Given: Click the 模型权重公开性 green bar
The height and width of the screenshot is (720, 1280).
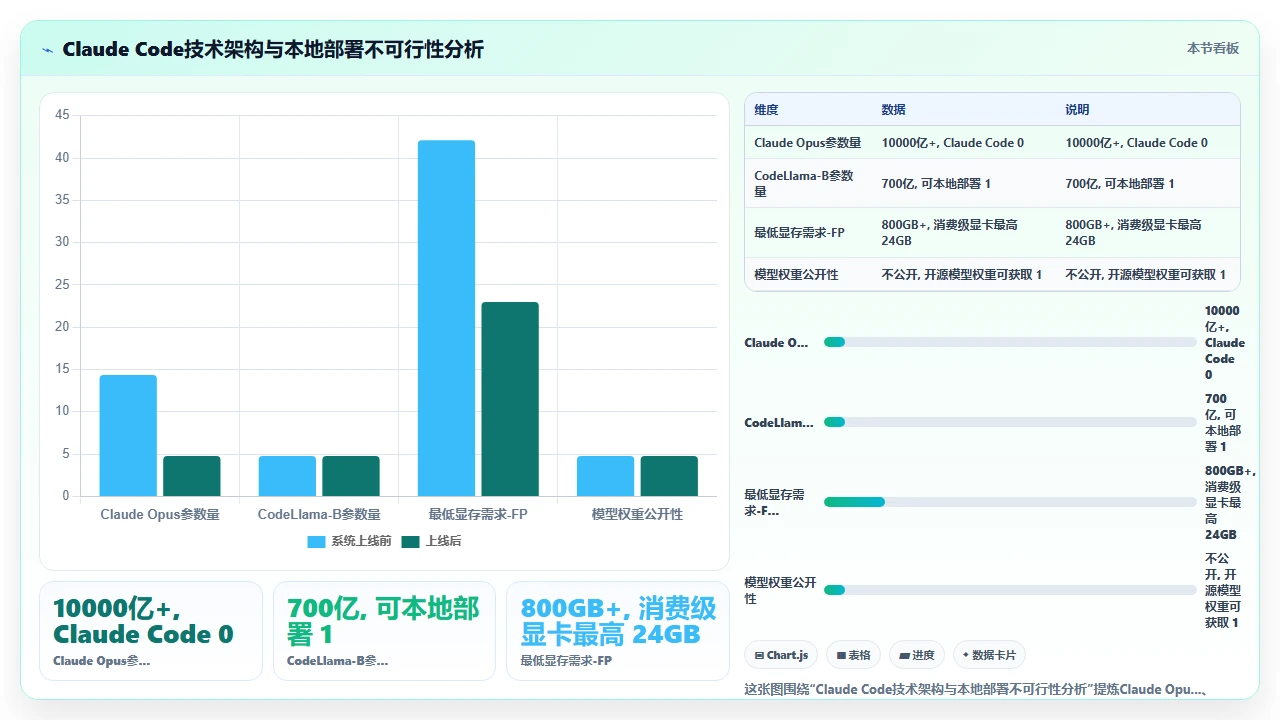Looking at the screenshot, I should tap(669, 476).
